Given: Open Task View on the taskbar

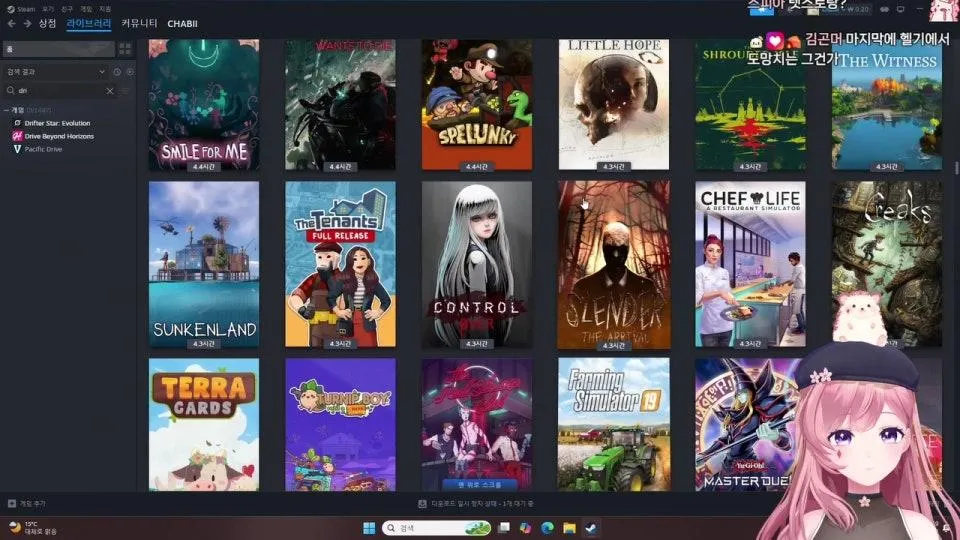Looking at the screenshot, I should coord(503,528).
